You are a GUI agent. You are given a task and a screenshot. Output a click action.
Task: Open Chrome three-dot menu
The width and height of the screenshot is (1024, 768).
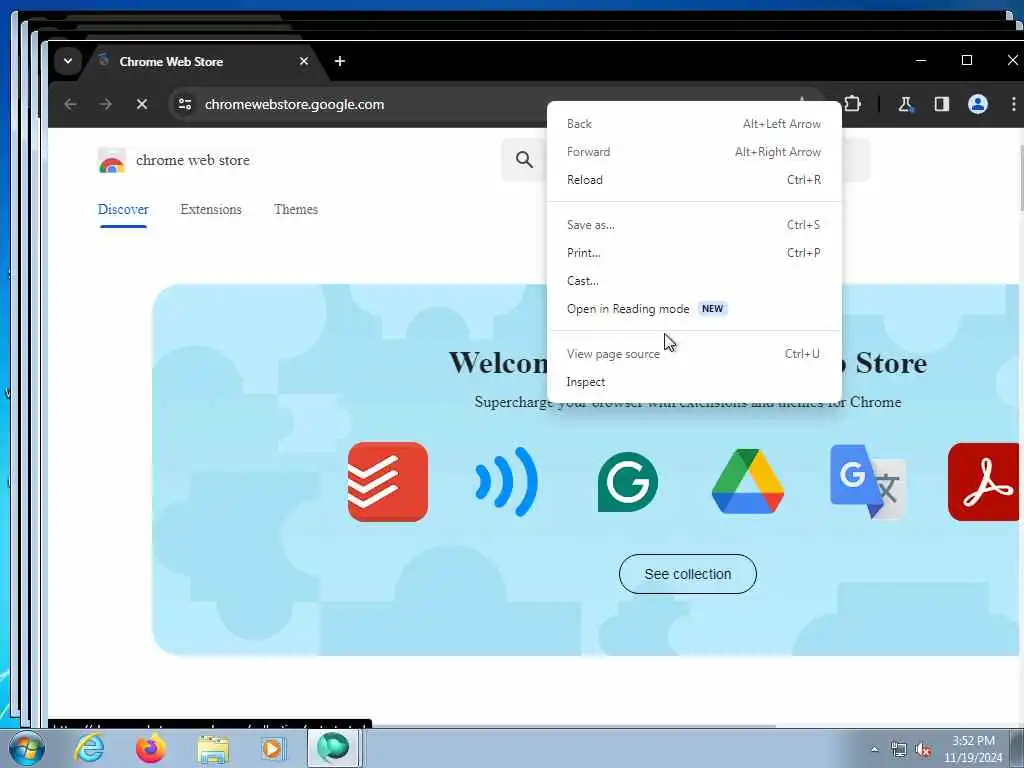pyautogui.click(x=1014, y=104)
